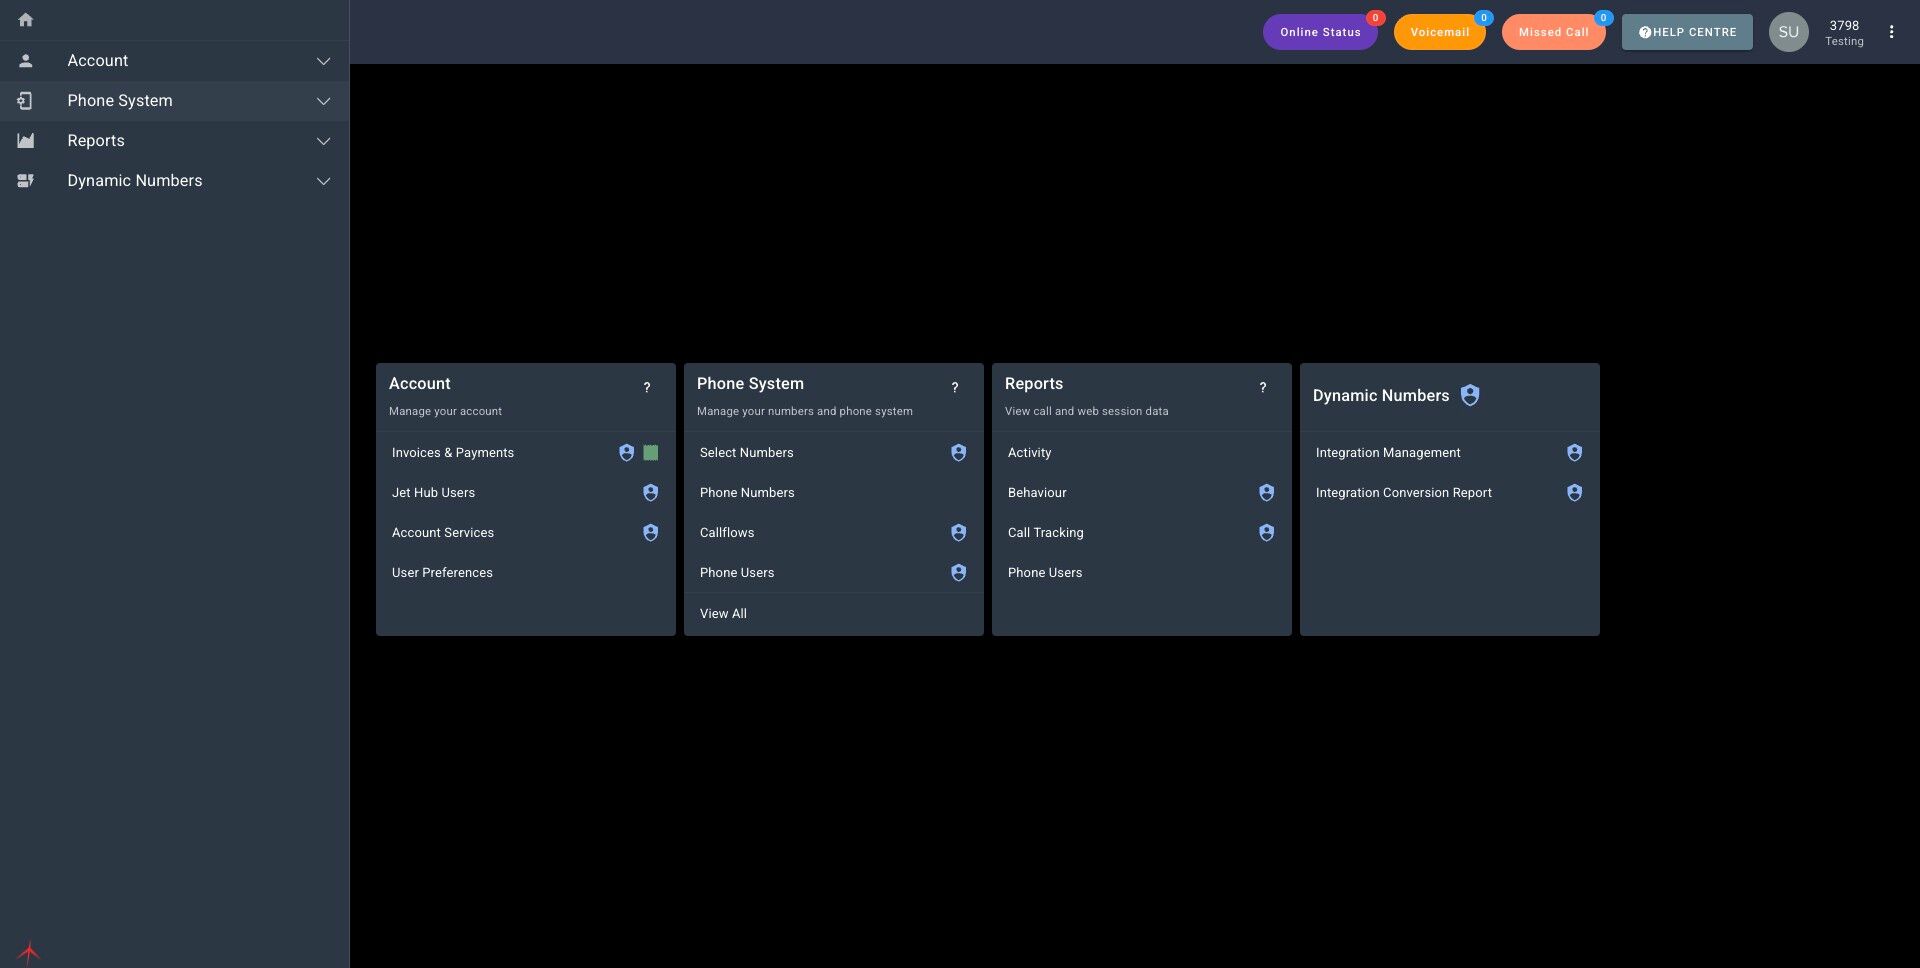
Task: Click the help question mark on Phone System card
Action: pos(955,387)
